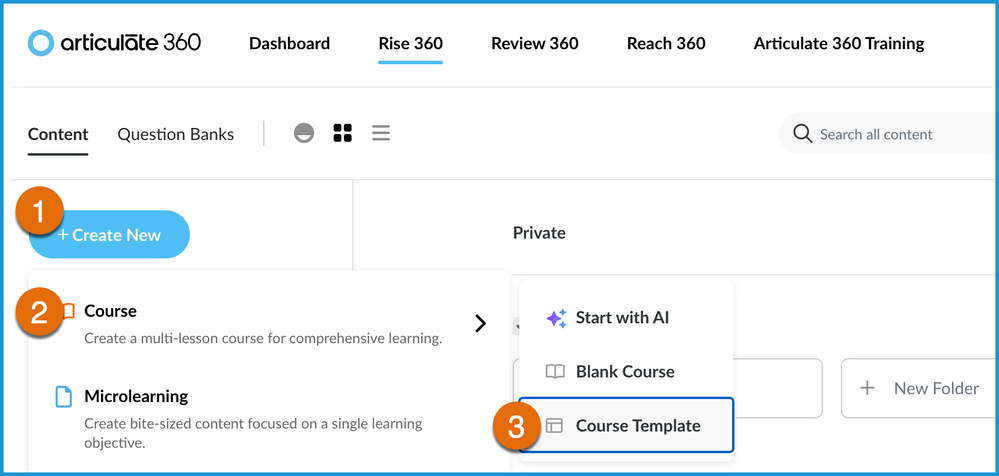Image resolution: width=999 pixels, height=476 pixels.
Task: Open the Dashboard tab
Action: coord(289,43)
